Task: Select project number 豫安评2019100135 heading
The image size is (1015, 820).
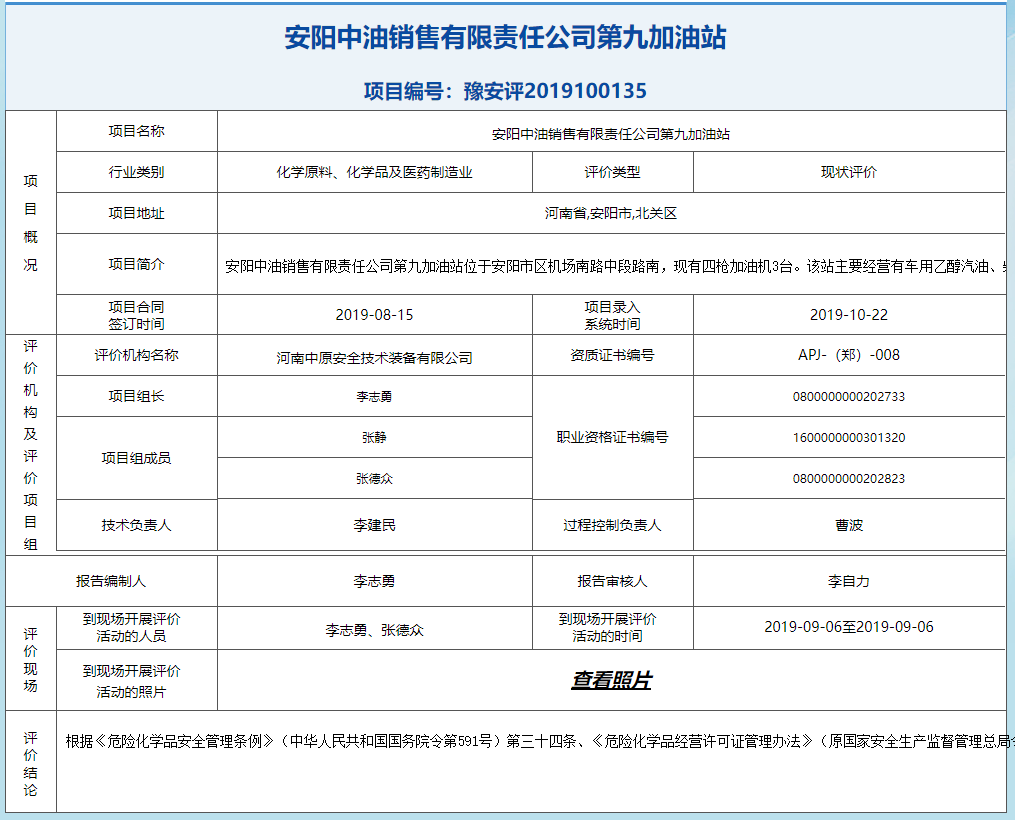Action: click(x=506, y=91)
